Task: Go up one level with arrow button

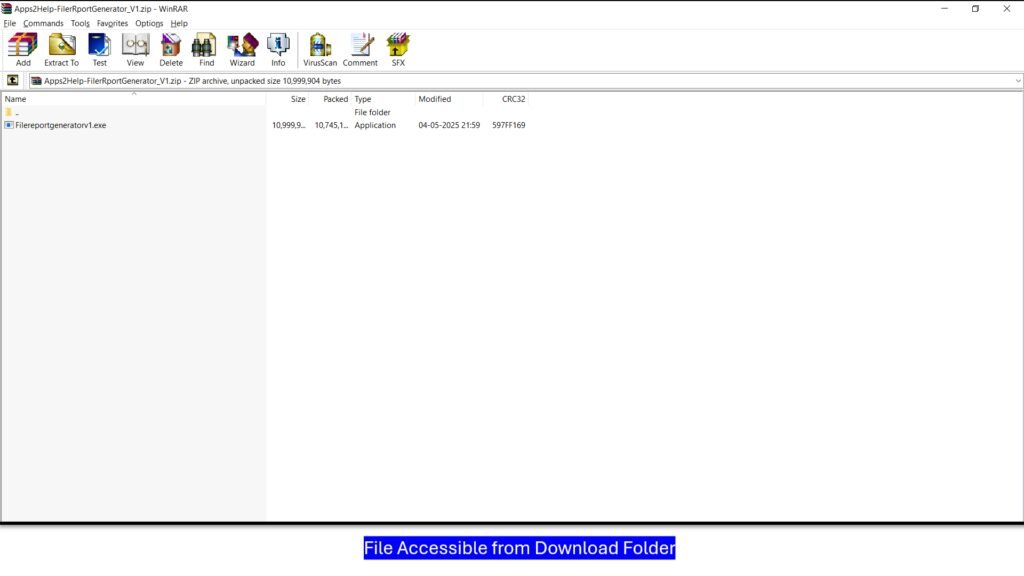Action: tap(13, 81)
